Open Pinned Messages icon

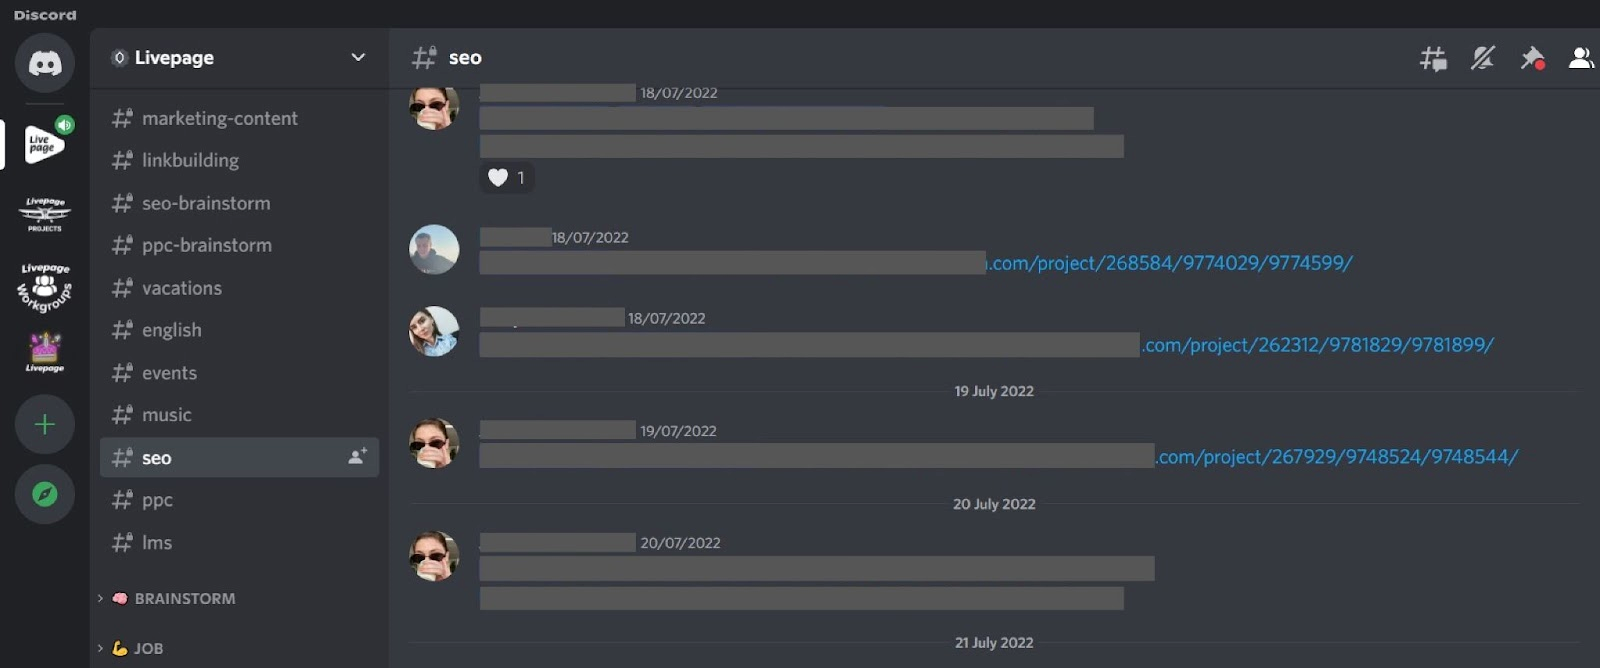pos(1532,59)
